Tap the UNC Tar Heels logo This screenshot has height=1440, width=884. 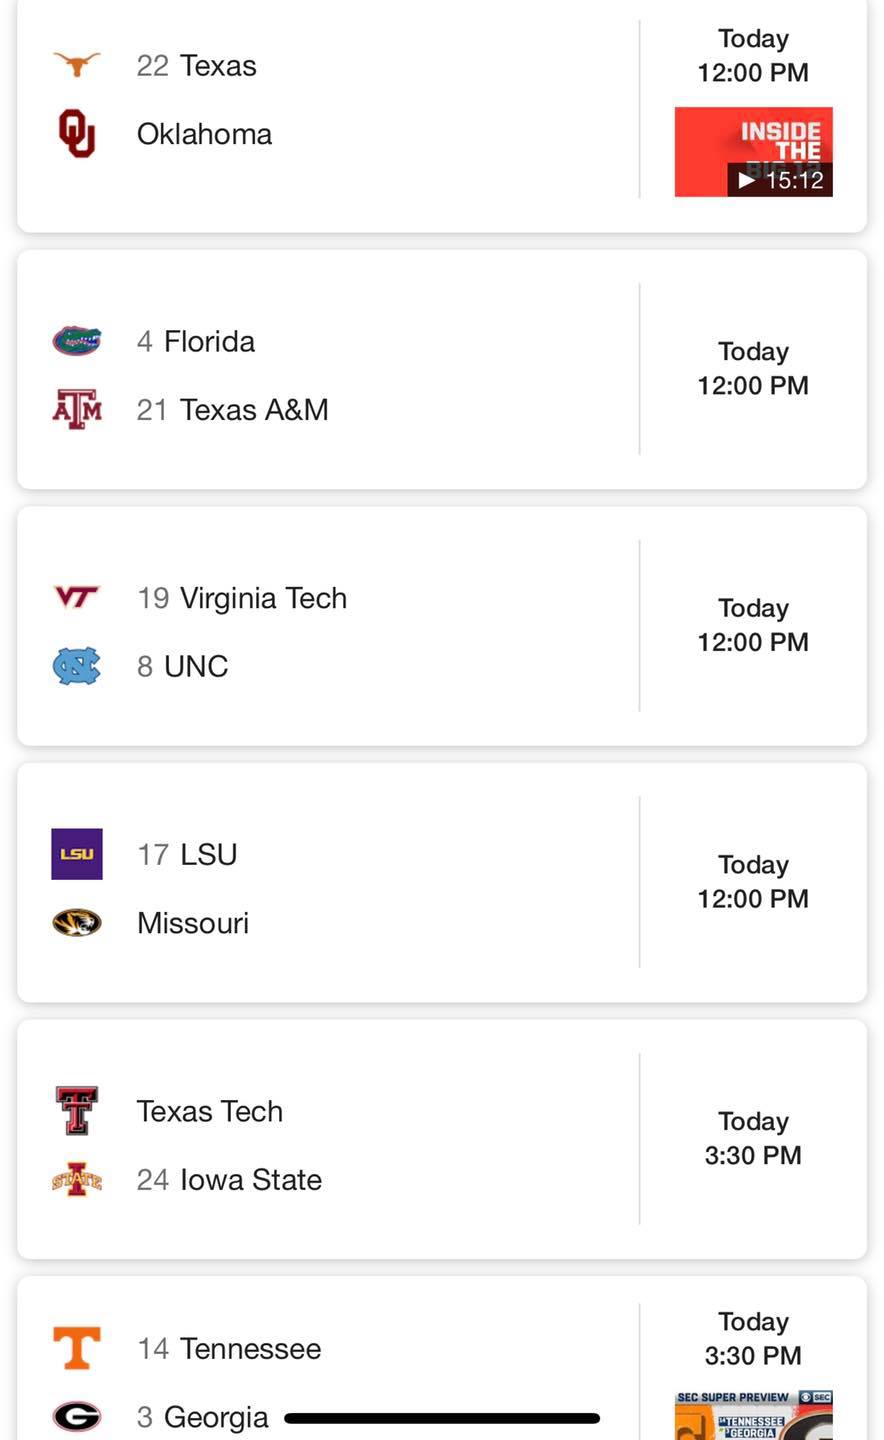point(77,666)
